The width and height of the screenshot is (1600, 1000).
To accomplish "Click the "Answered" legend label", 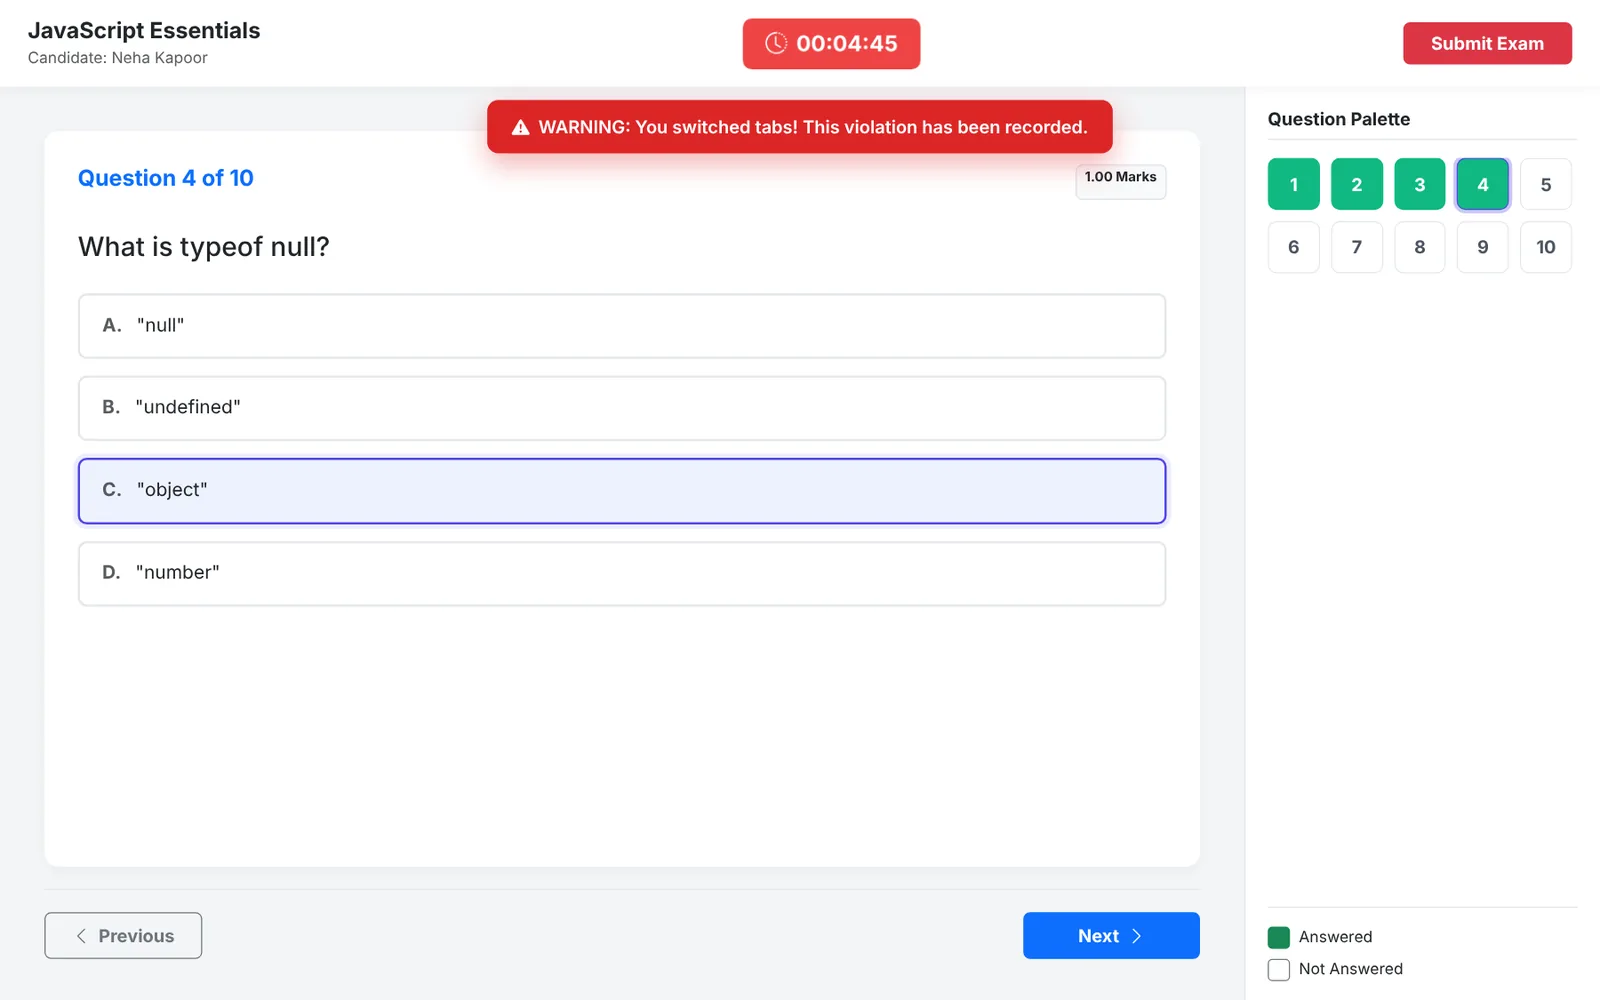I will coord(1336,937).
